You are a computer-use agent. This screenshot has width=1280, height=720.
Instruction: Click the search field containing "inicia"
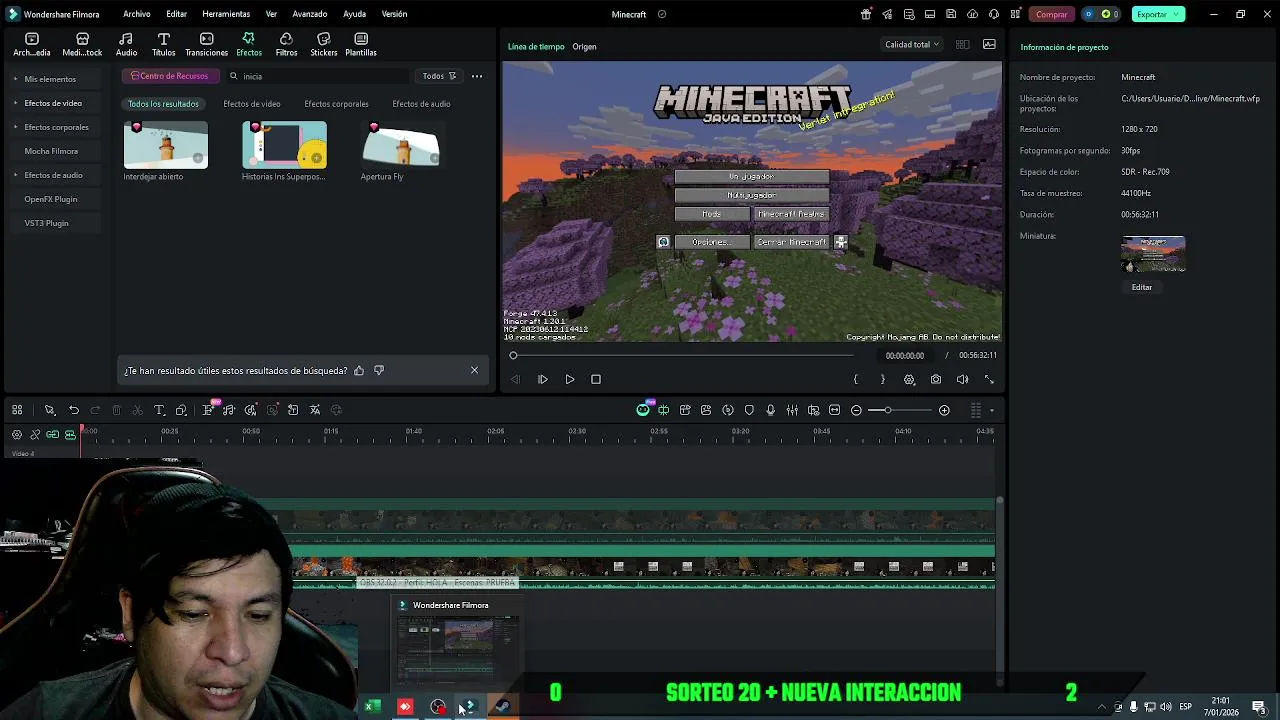pyautogui.click(x=319, y=76)
